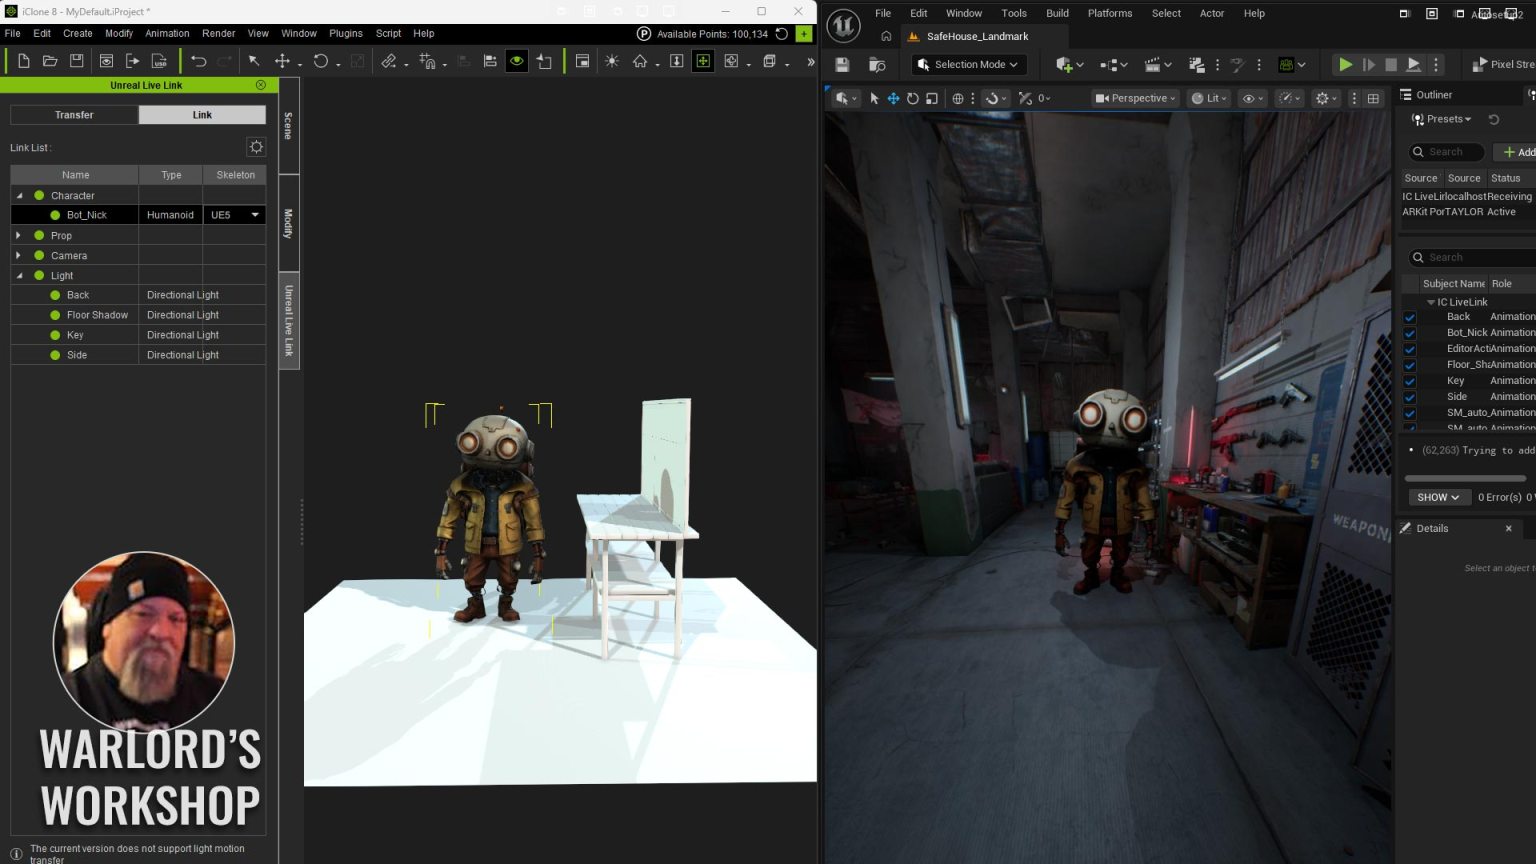Click the Link List settings gear icon
Screen dimensions: 1536x864
pyautogui.click(x=256, y=147)
